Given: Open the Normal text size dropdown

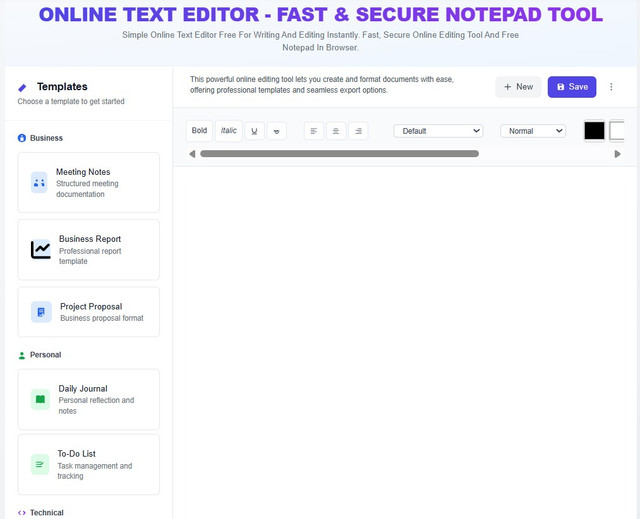Looking at the screenshot, I should pos(533,131).
